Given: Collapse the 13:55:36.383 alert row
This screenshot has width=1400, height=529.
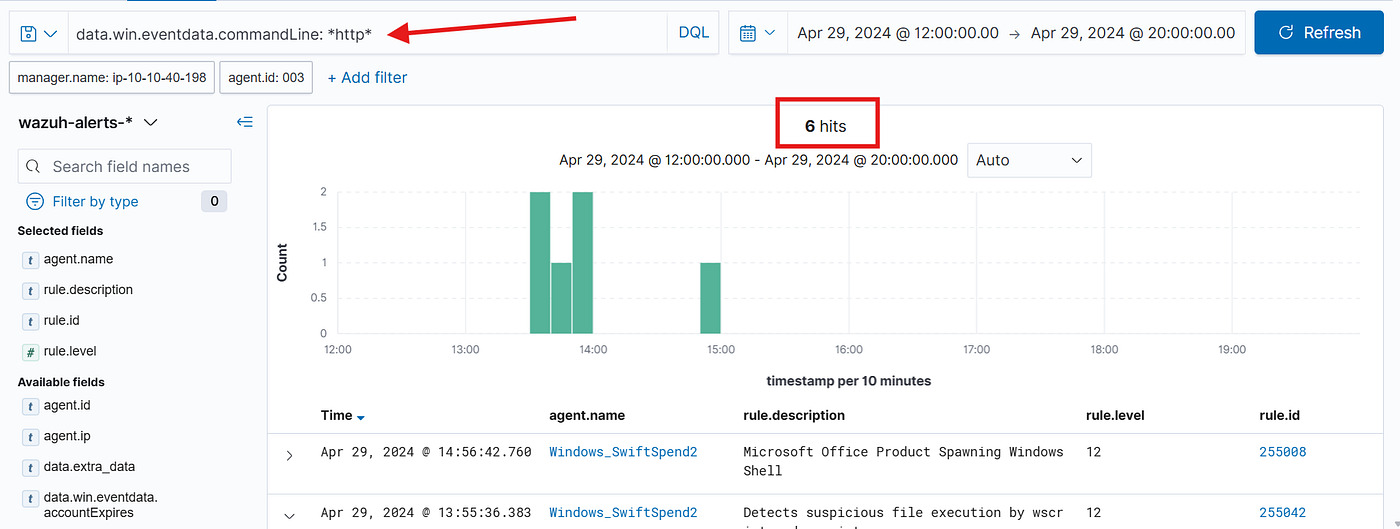Looking at the screenshot, I should (289, 516).
